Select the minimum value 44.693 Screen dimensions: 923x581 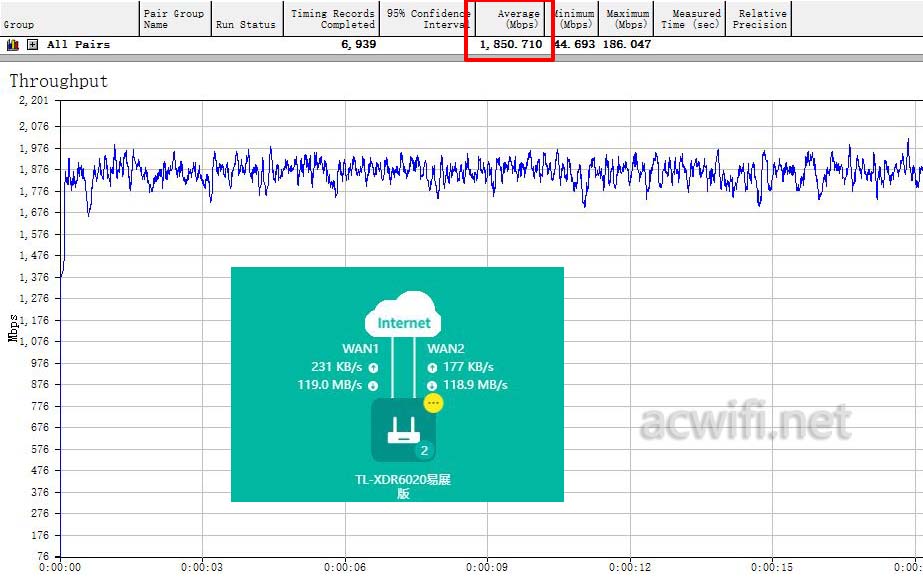coord(575,44)
